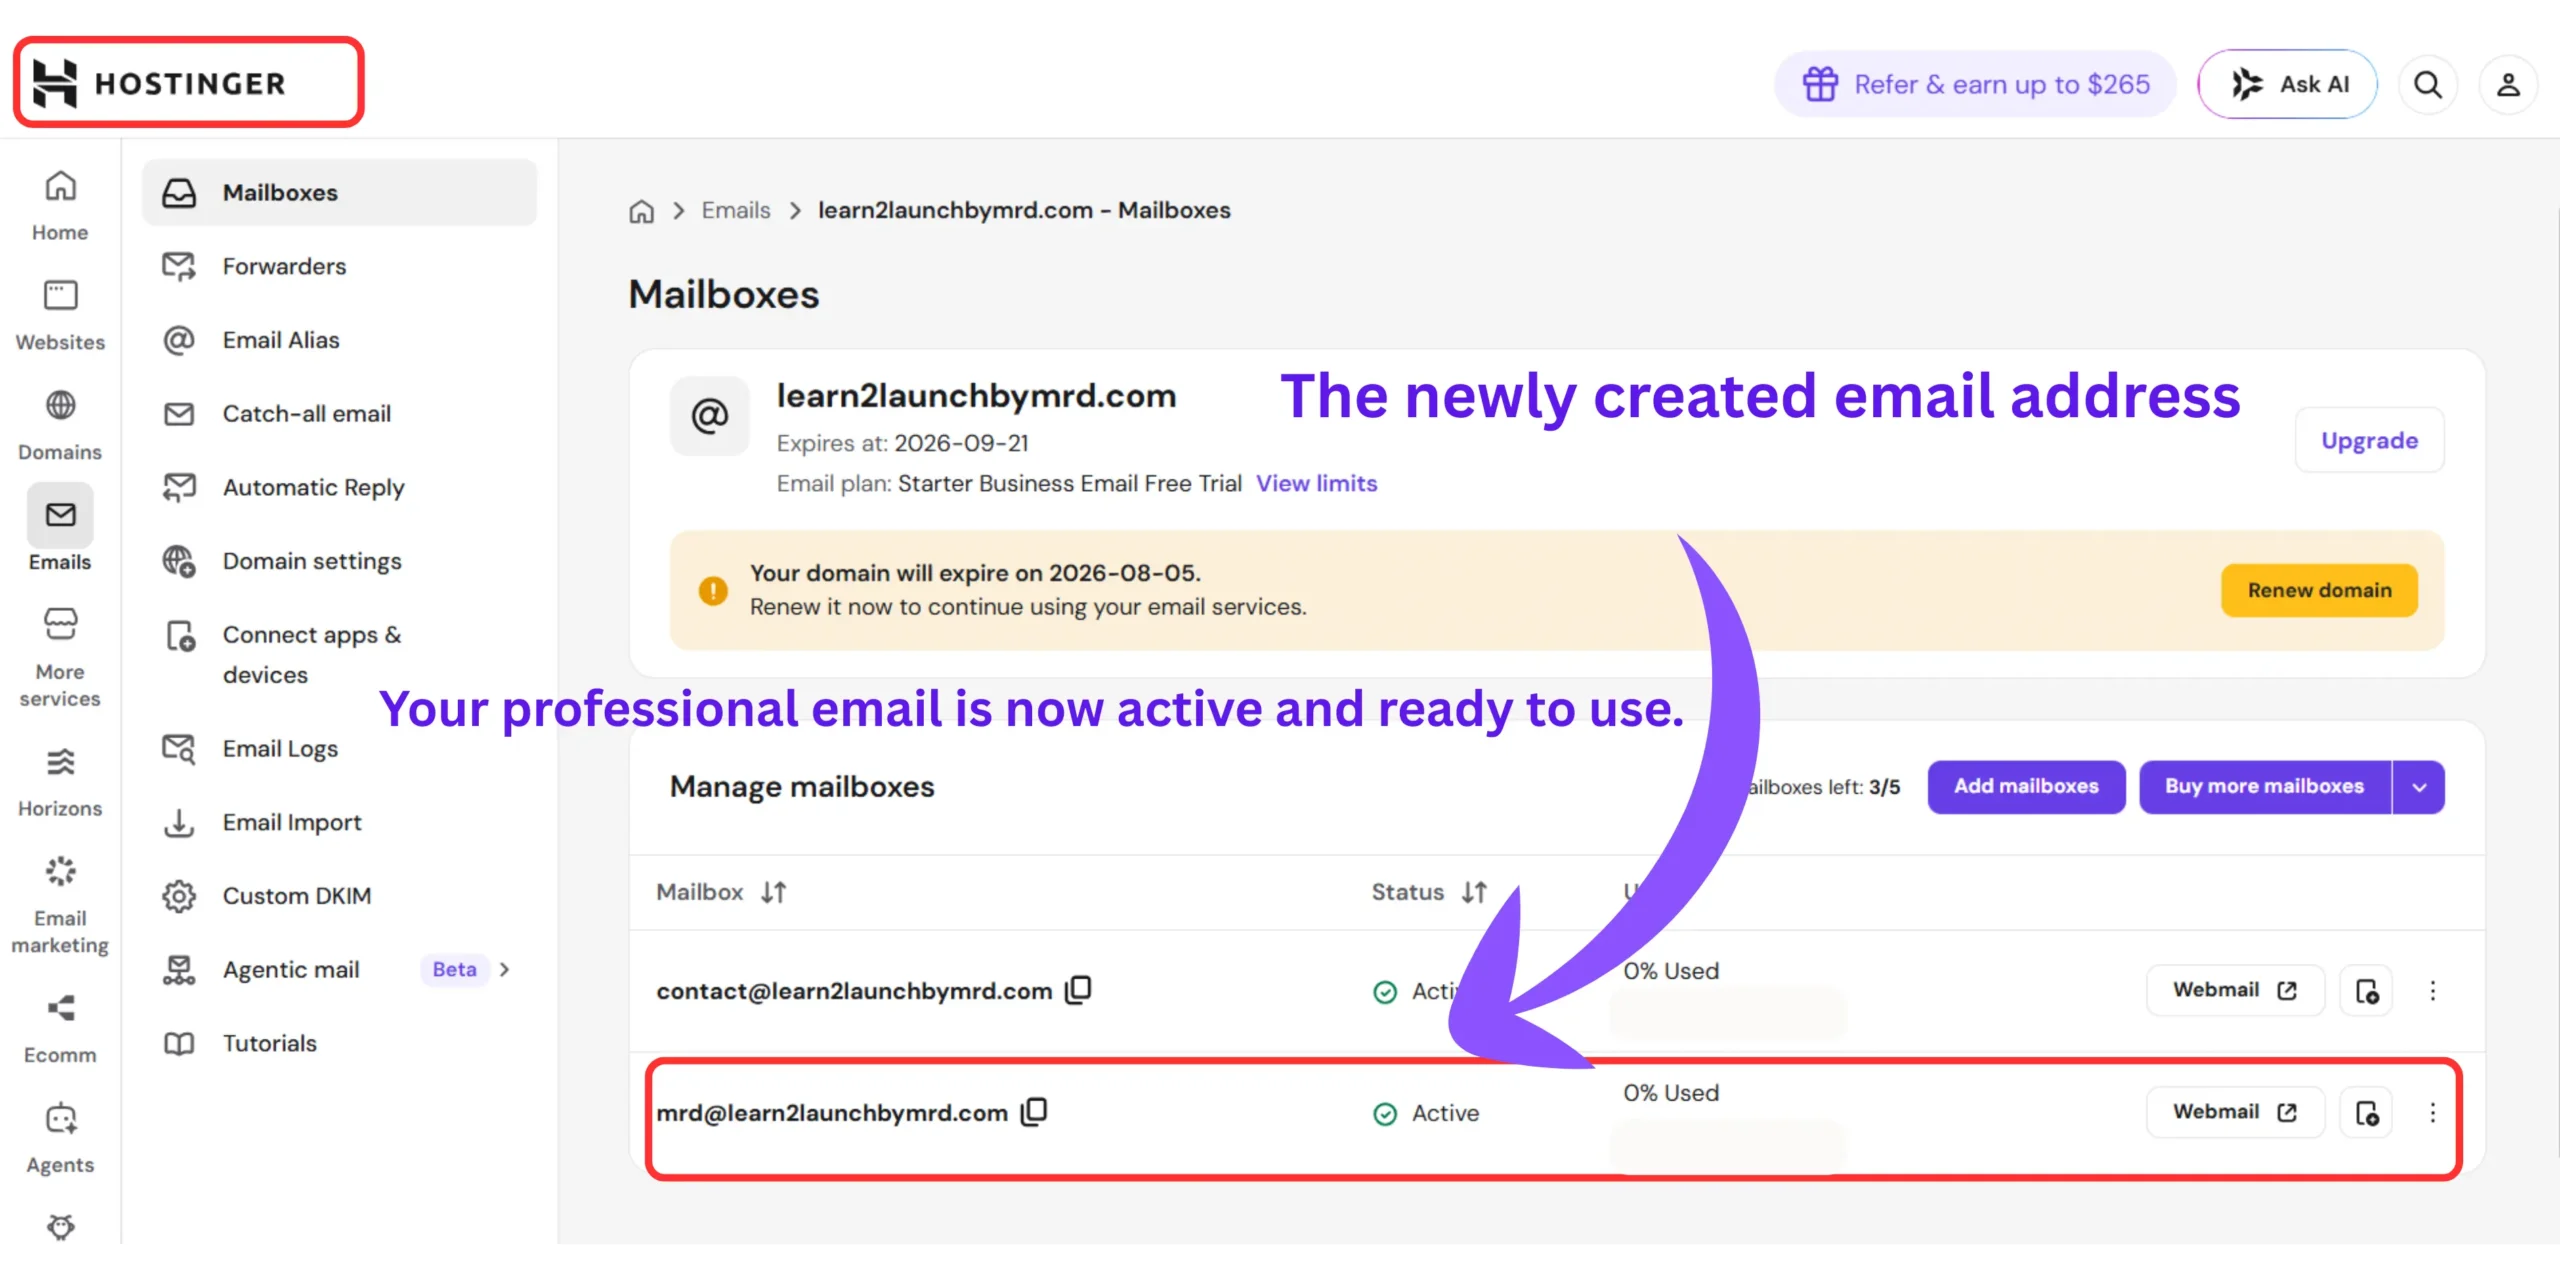2560x1280 pixels.
Task: Open Automatic Reply menu item
Action: [x=339, y=487]
